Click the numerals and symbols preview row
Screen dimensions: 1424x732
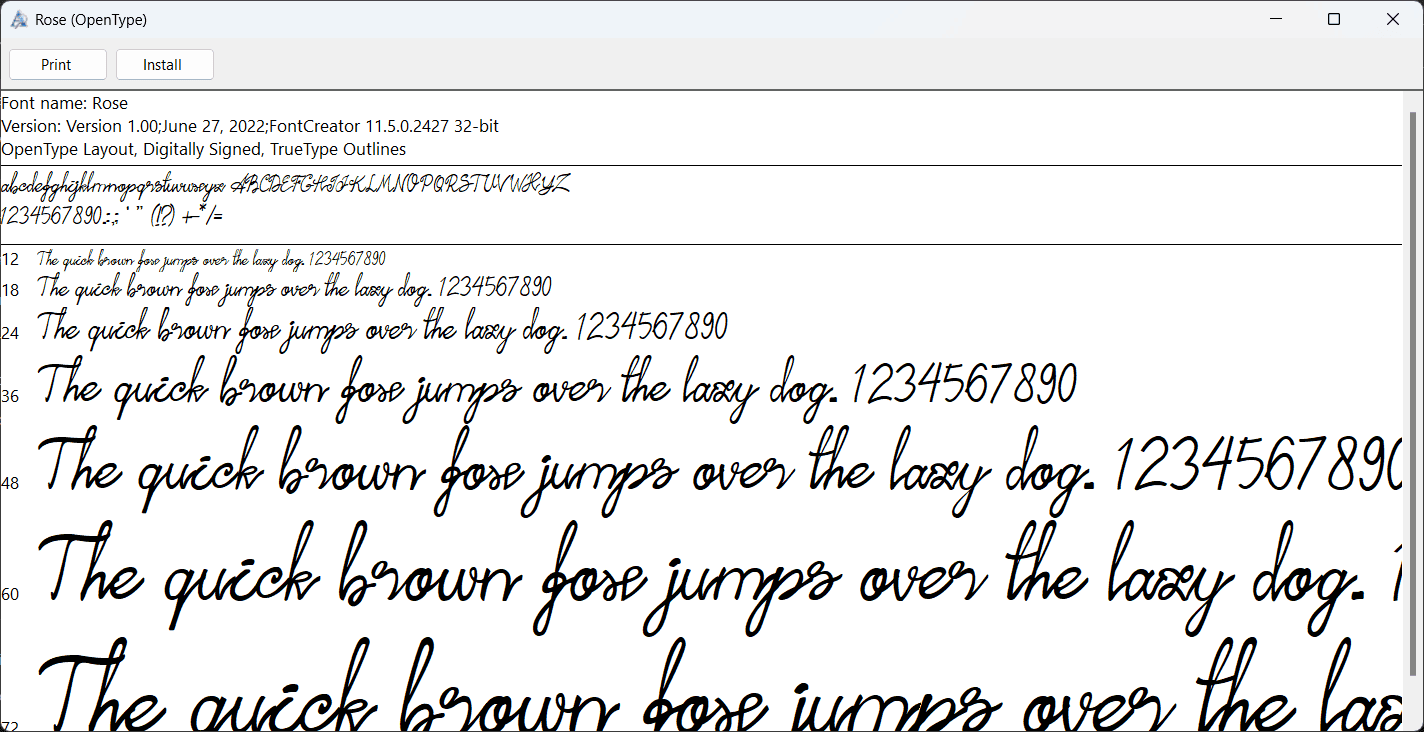tap(112, 214)
